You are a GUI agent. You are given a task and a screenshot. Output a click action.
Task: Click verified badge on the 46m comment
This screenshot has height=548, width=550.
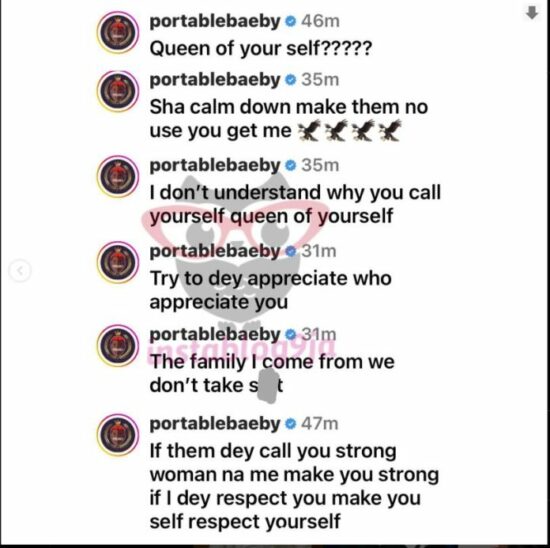(290, 21)
